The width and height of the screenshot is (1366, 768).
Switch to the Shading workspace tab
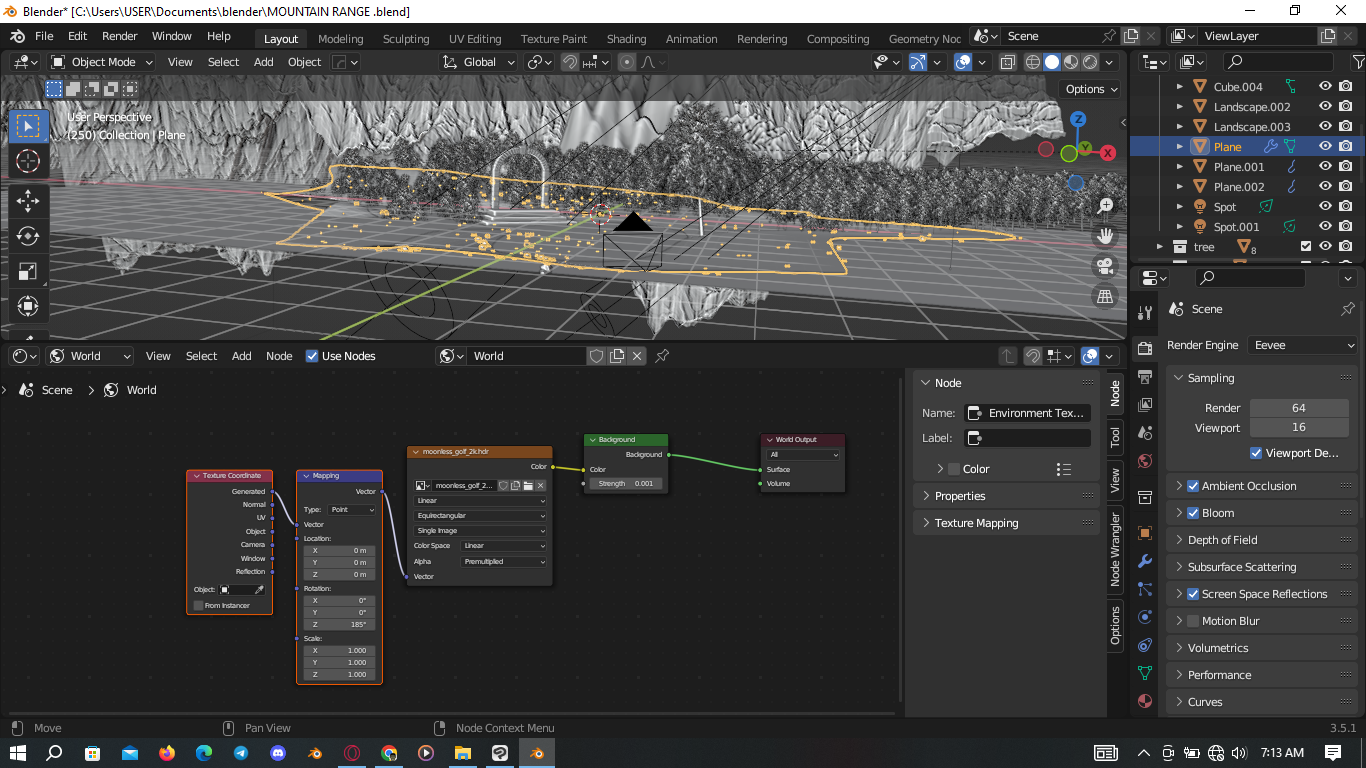626,39
